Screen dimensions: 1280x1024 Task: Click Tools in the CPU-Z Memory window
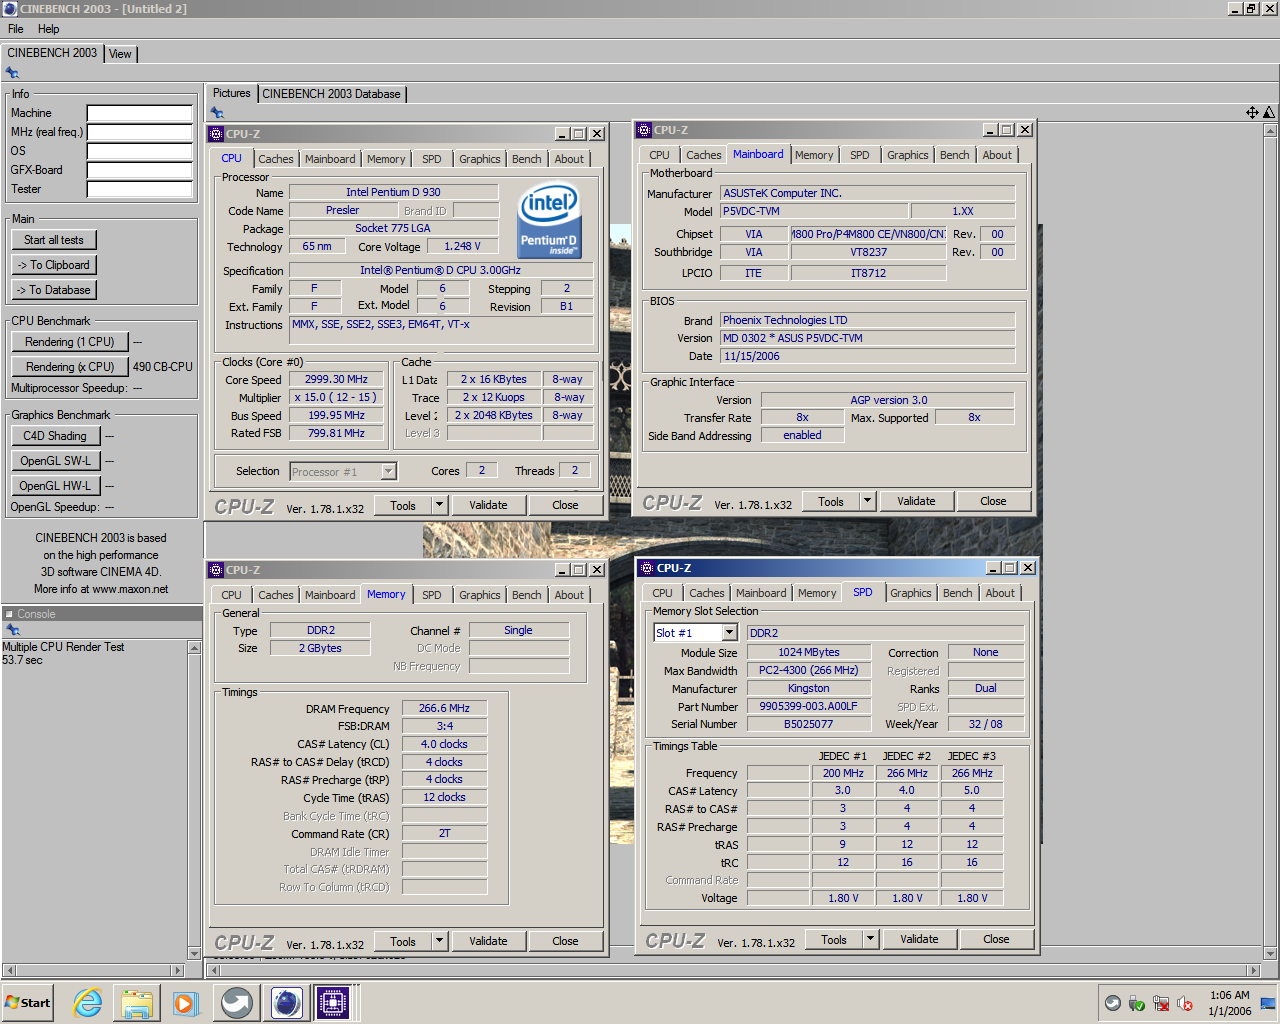point(403,941)
